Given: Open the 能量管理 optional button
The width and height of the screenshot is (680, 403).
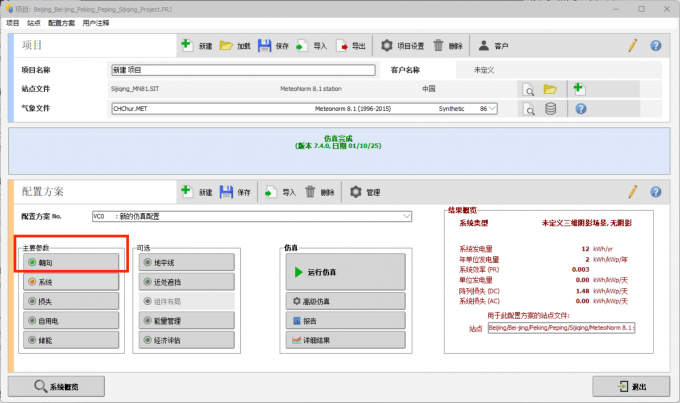Looking at the screenshot, I should tap(187, 321).
